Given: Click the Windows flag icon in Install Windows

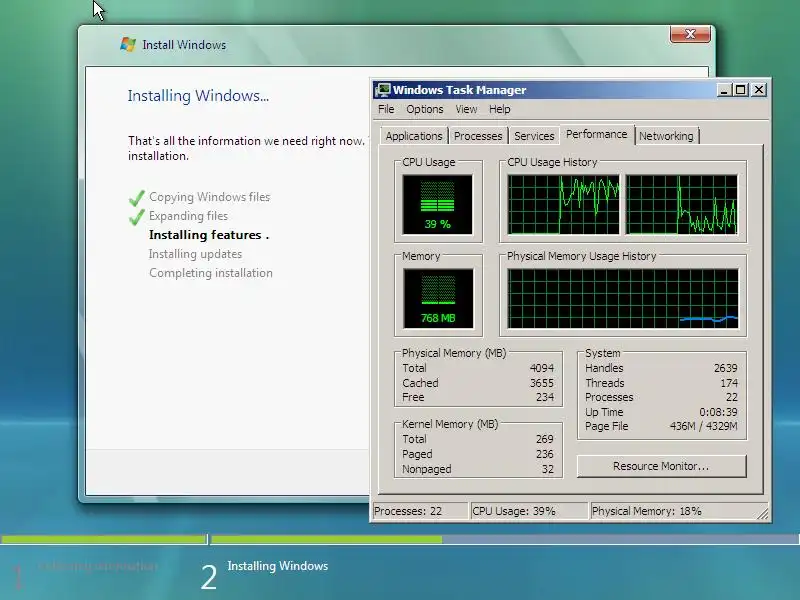Looking at the screenshot, I should [128, 44].
